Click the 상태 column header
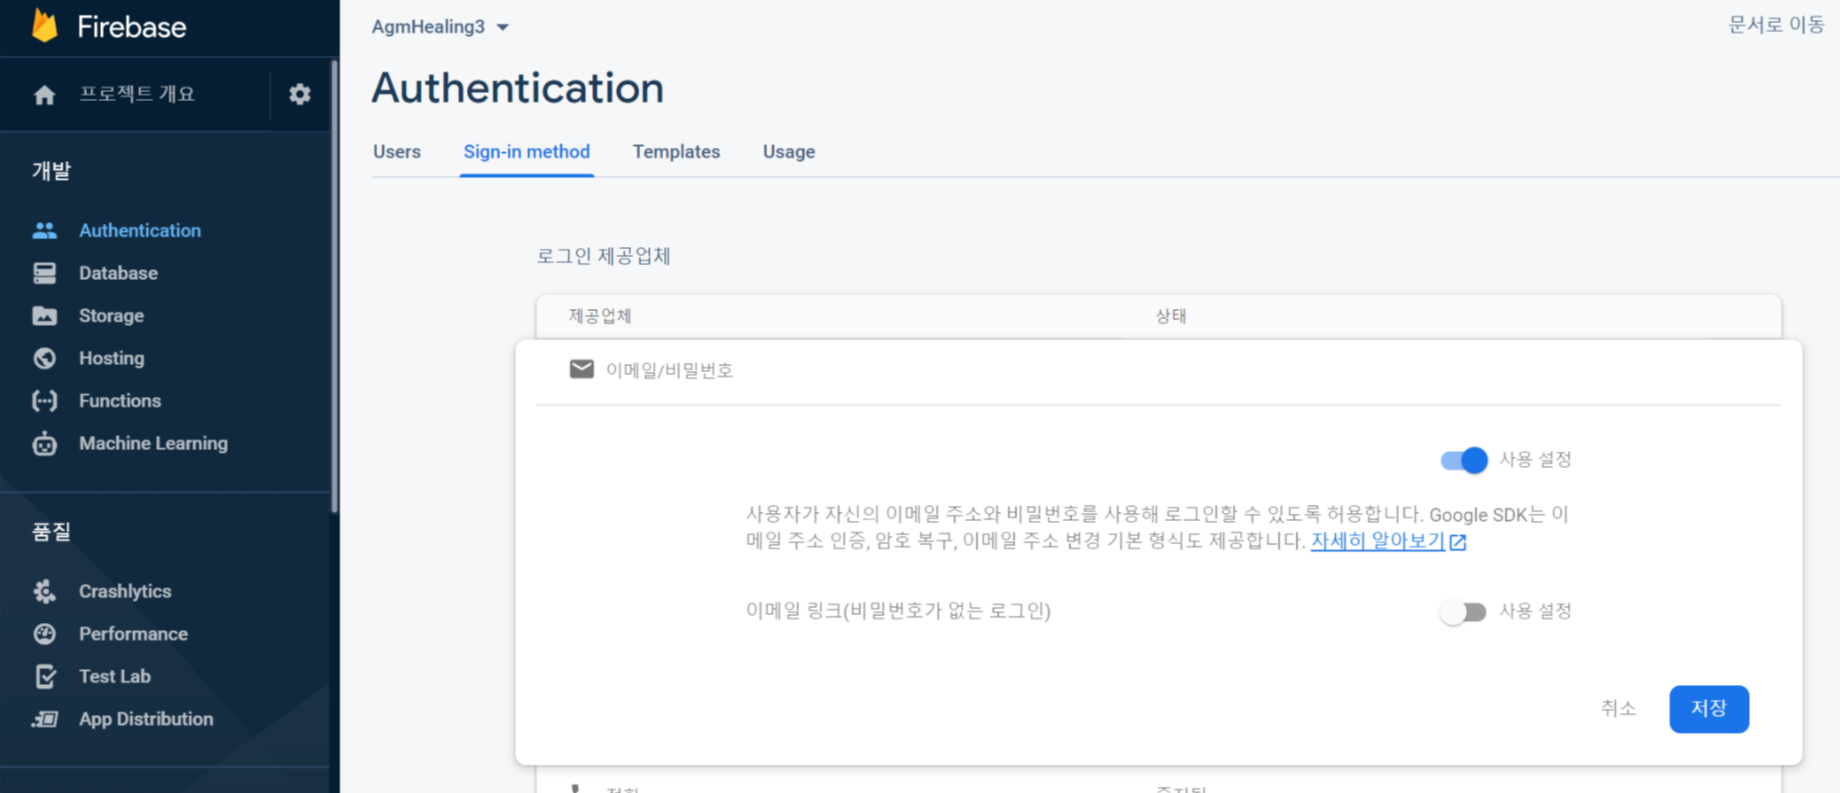 pos(1171,316)
